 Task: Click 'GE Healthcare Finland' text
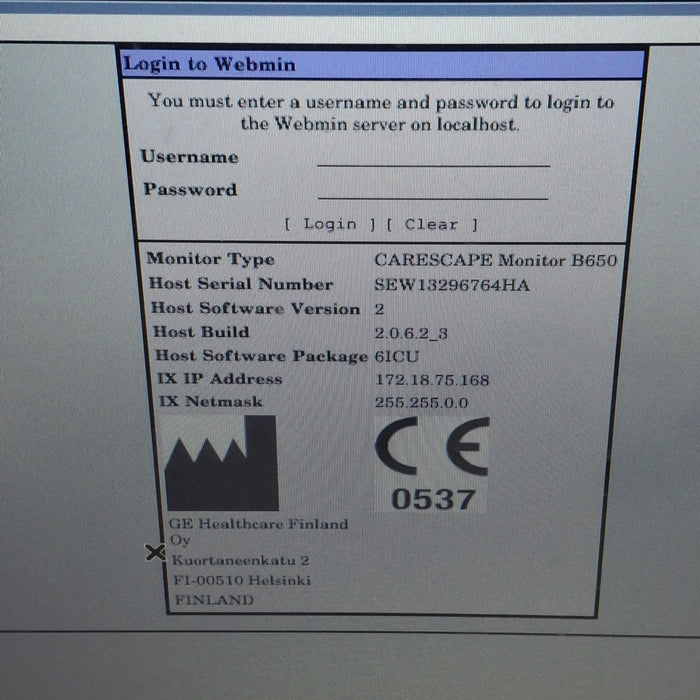point(258,523)
